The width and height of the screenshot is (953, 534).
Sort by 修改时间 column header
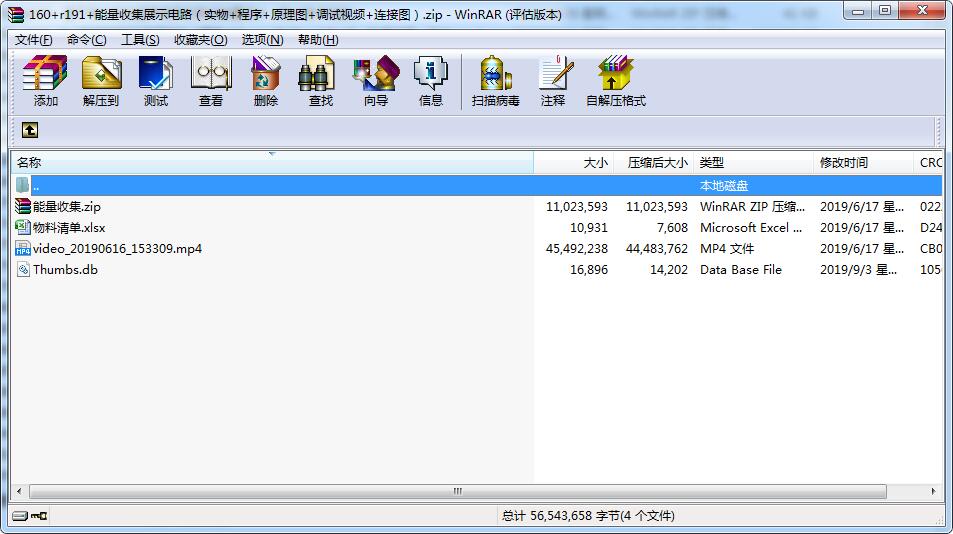coord(863,162)
